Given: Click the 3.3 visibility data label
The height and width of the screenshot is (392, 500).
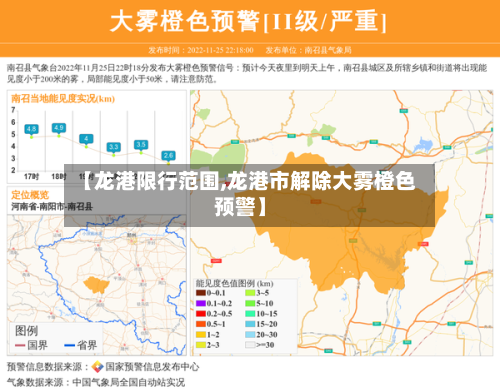Looking at the screenshot, I should point(114,147).
